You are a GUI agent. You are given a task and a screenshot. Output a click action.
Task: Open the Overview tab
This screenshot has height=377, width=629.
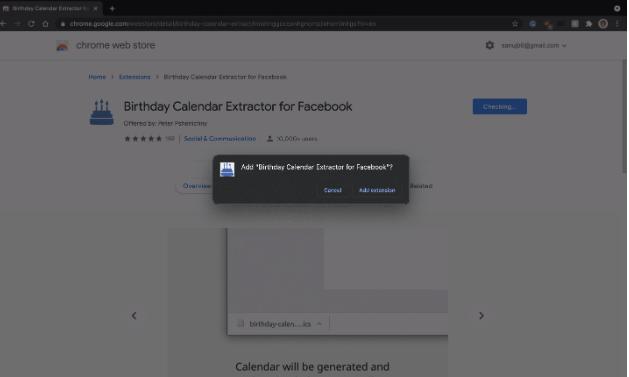[x=196, y=186]
